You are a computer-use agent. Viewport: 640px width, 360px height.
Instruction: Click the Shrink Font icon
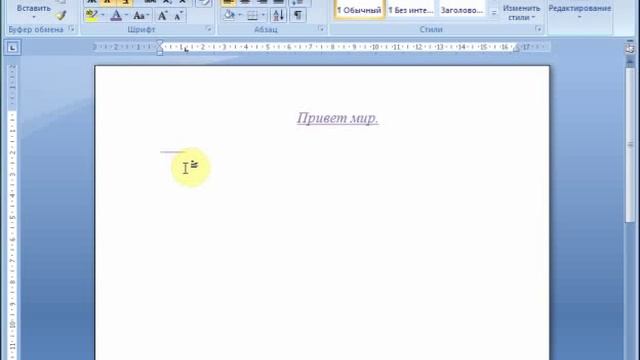178,16
